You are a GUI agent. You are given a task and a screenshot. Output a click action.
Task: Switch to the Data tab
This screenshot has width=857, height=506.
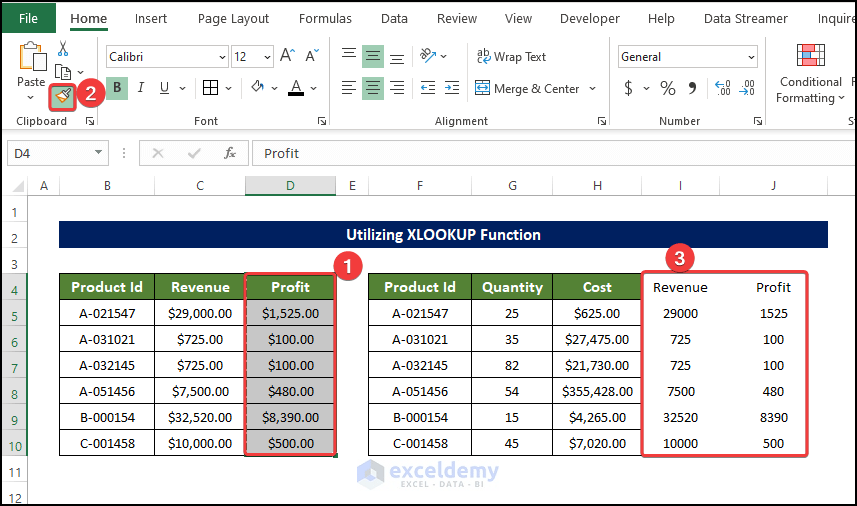394,19
